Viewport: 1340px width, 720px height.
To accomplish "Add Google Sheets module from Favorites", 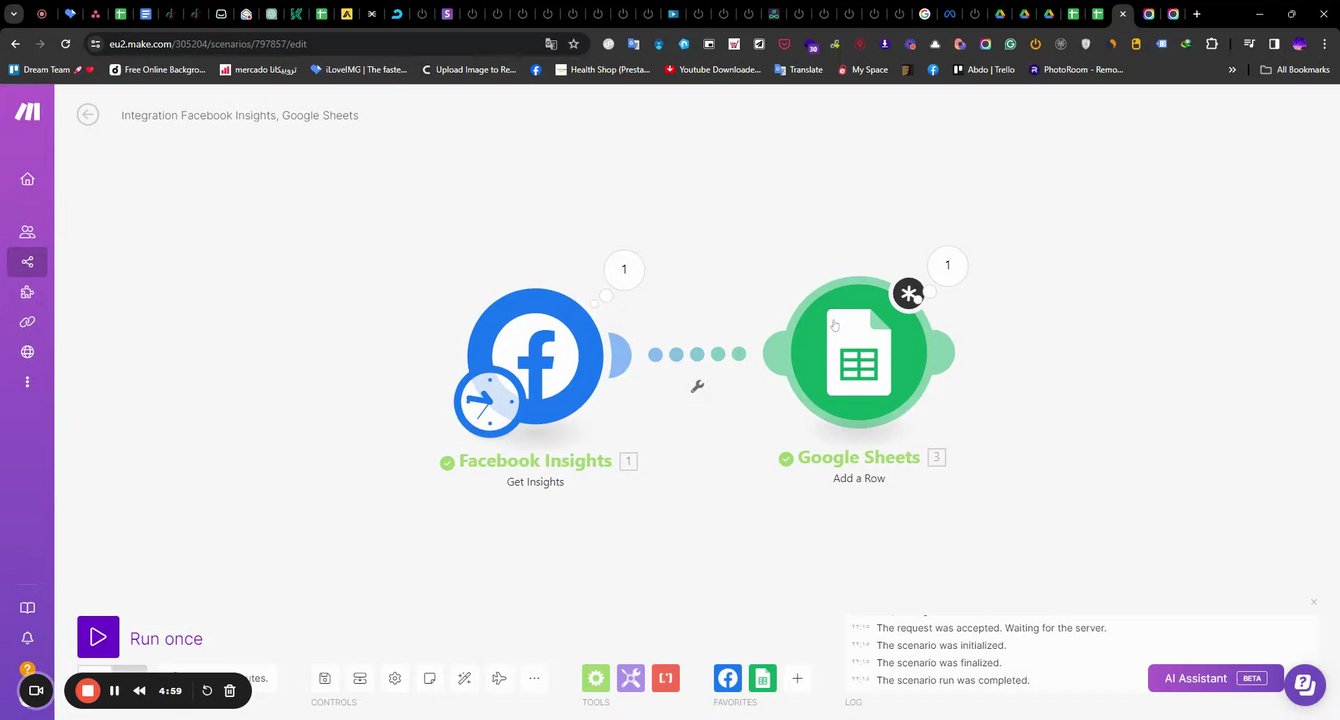I will (x=763, y=678).
